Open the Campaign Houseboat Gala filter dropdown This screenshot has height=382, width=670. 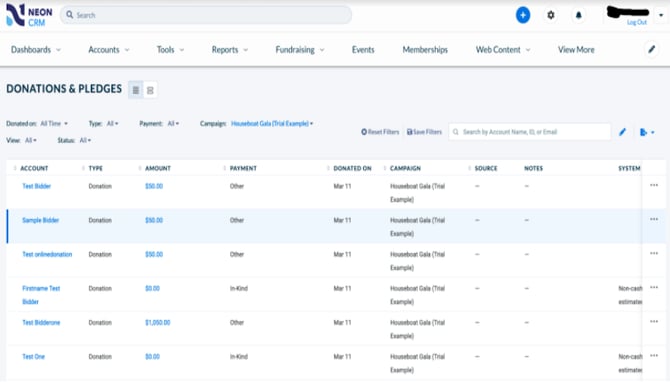tap(272, 123)
